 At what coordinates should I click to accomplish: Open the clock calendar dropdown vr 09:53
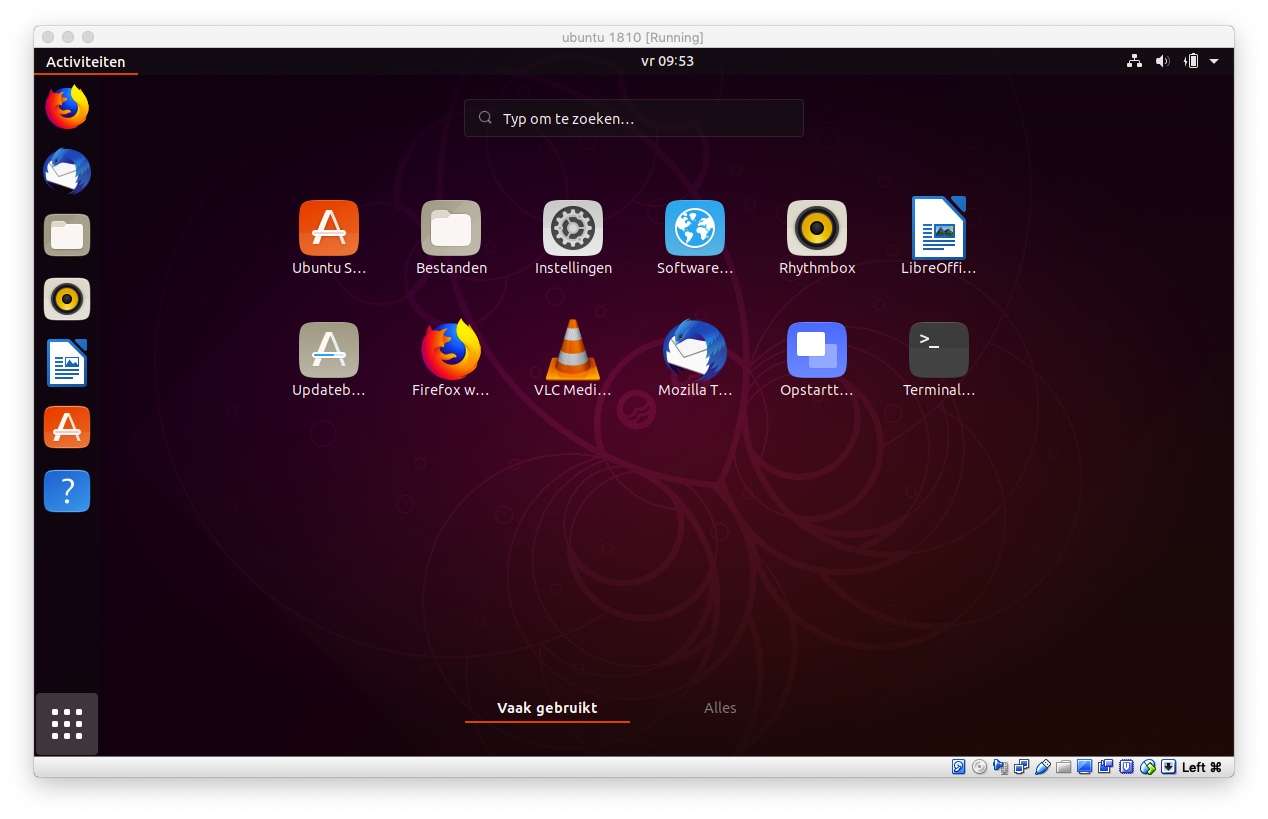pos(667,61)
